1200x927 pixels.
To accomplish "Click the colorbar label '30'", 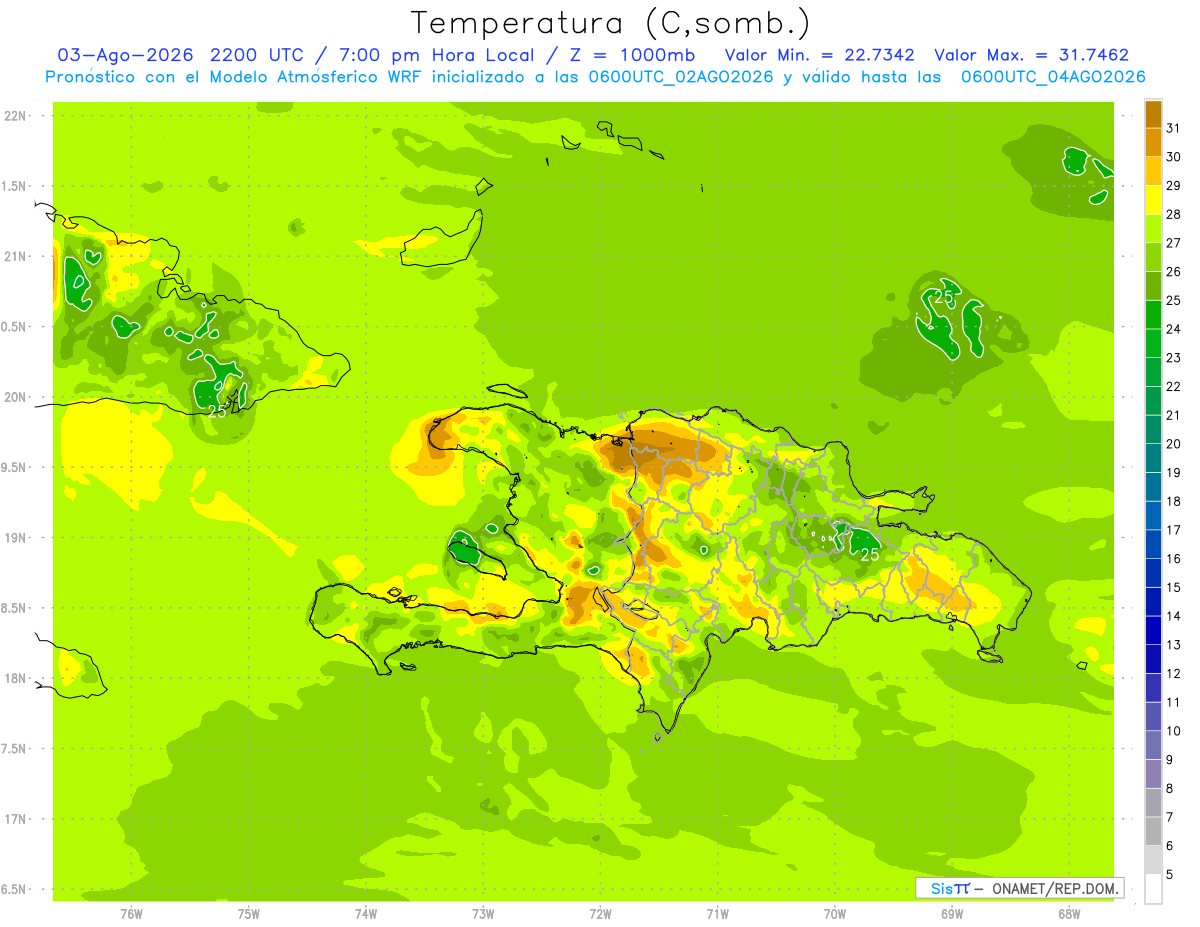I will 1174,157.
